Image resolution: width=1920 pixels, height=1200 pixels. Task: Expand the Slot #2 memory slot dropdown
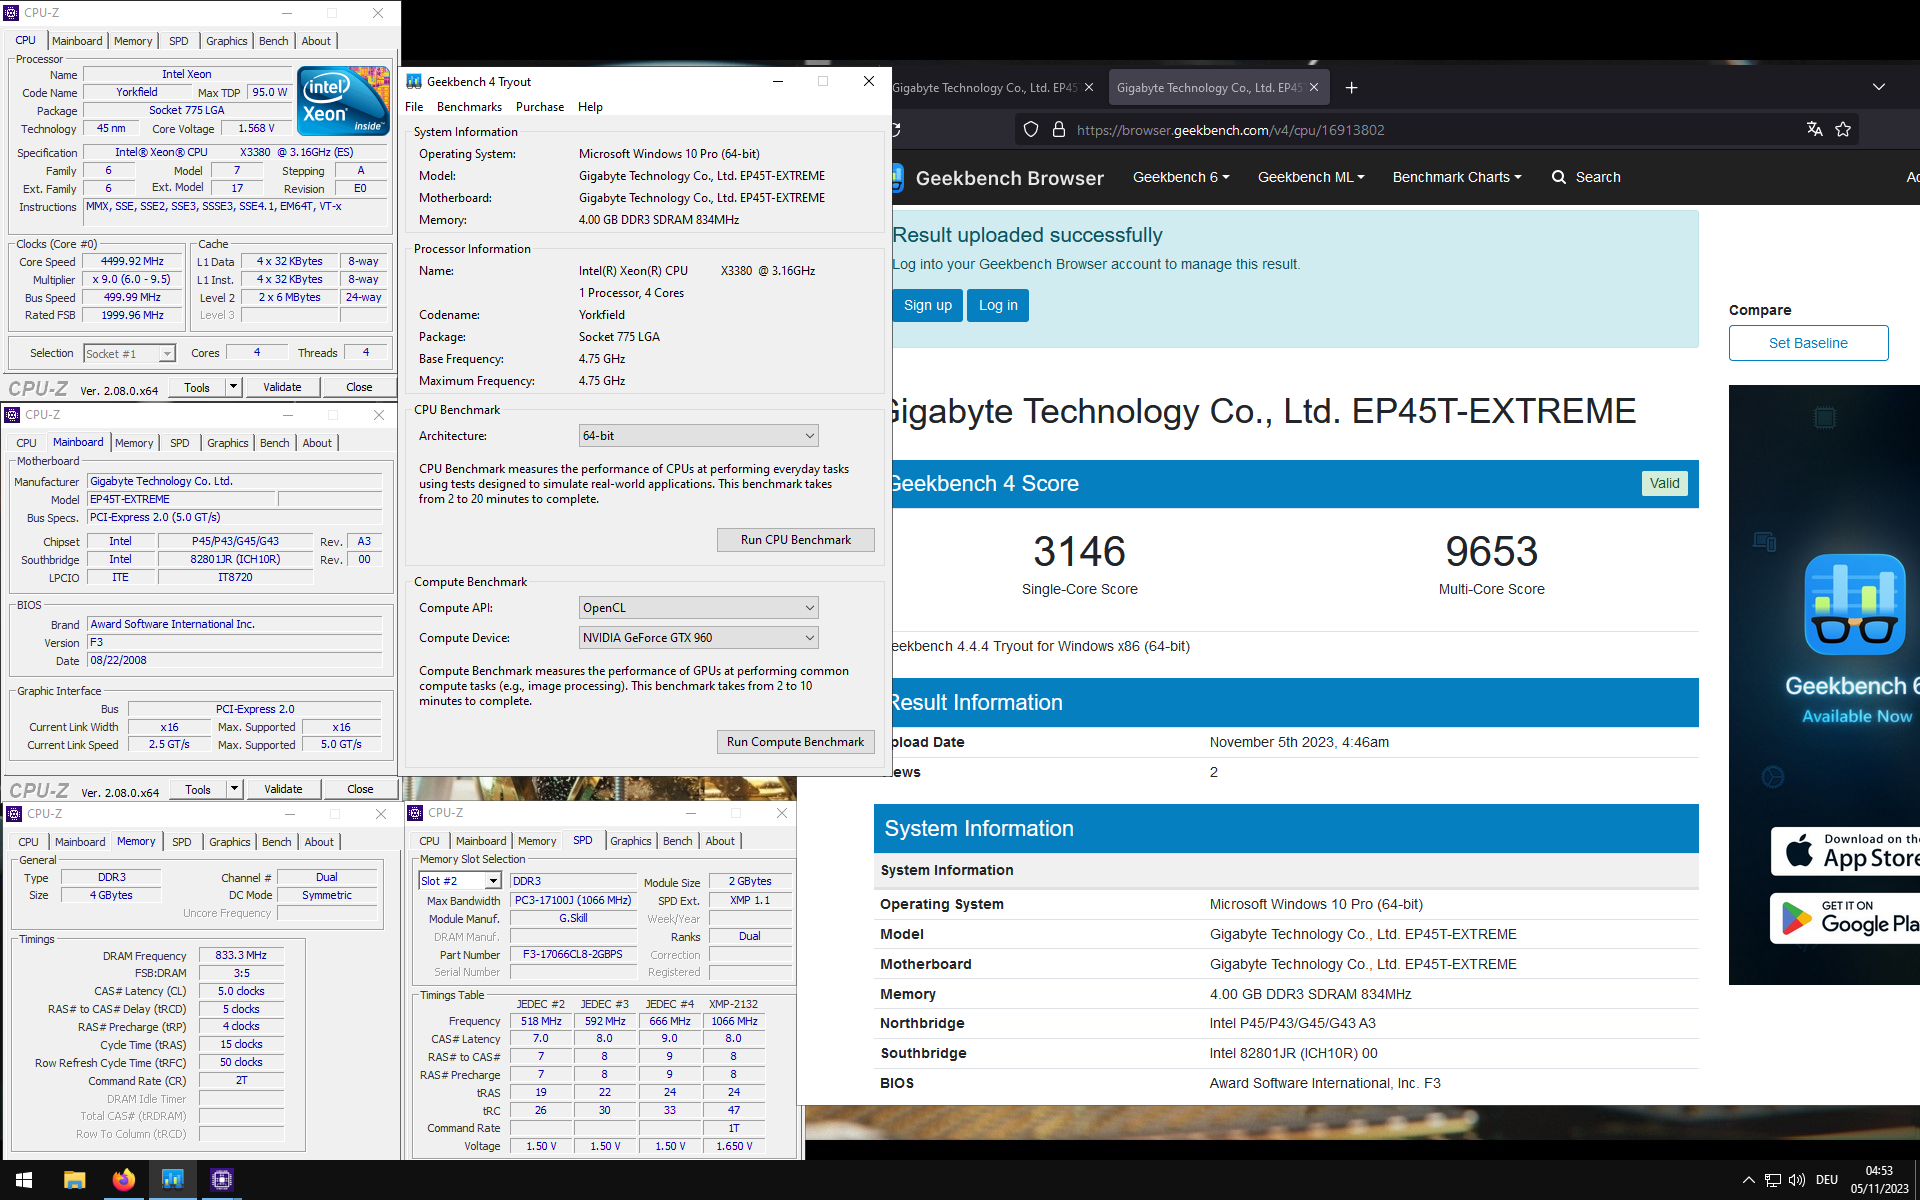pyautogui.click(x=492, y=881)
